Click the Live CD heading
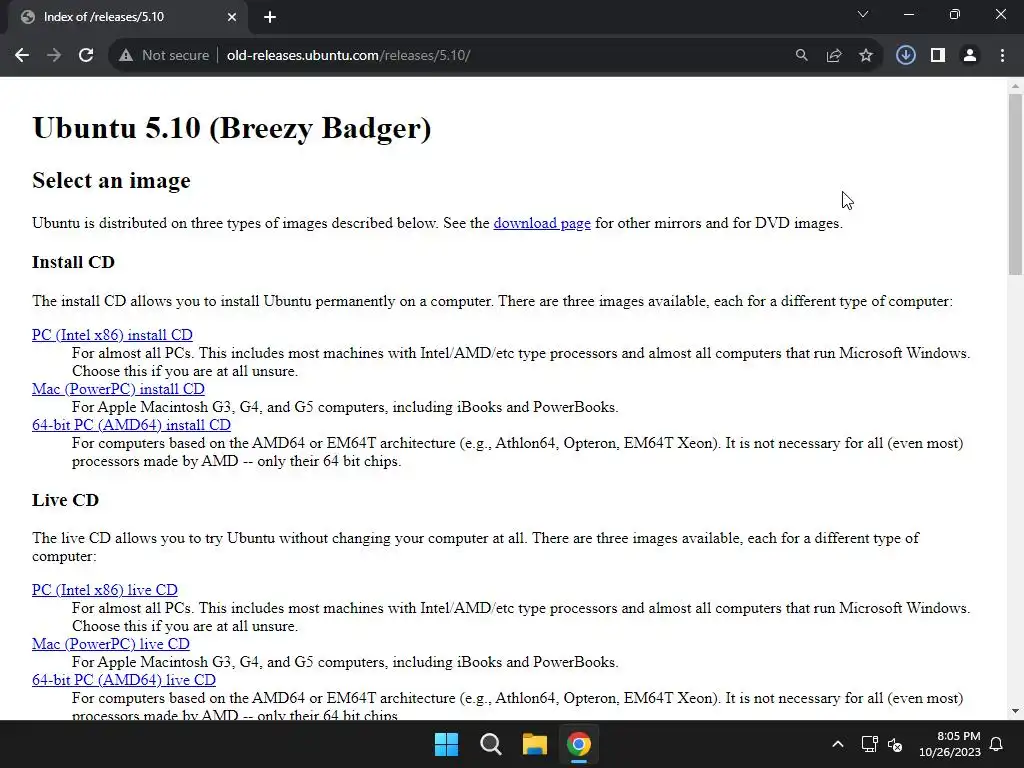This screenshot has width=1024, height=768. click(65, 500)
